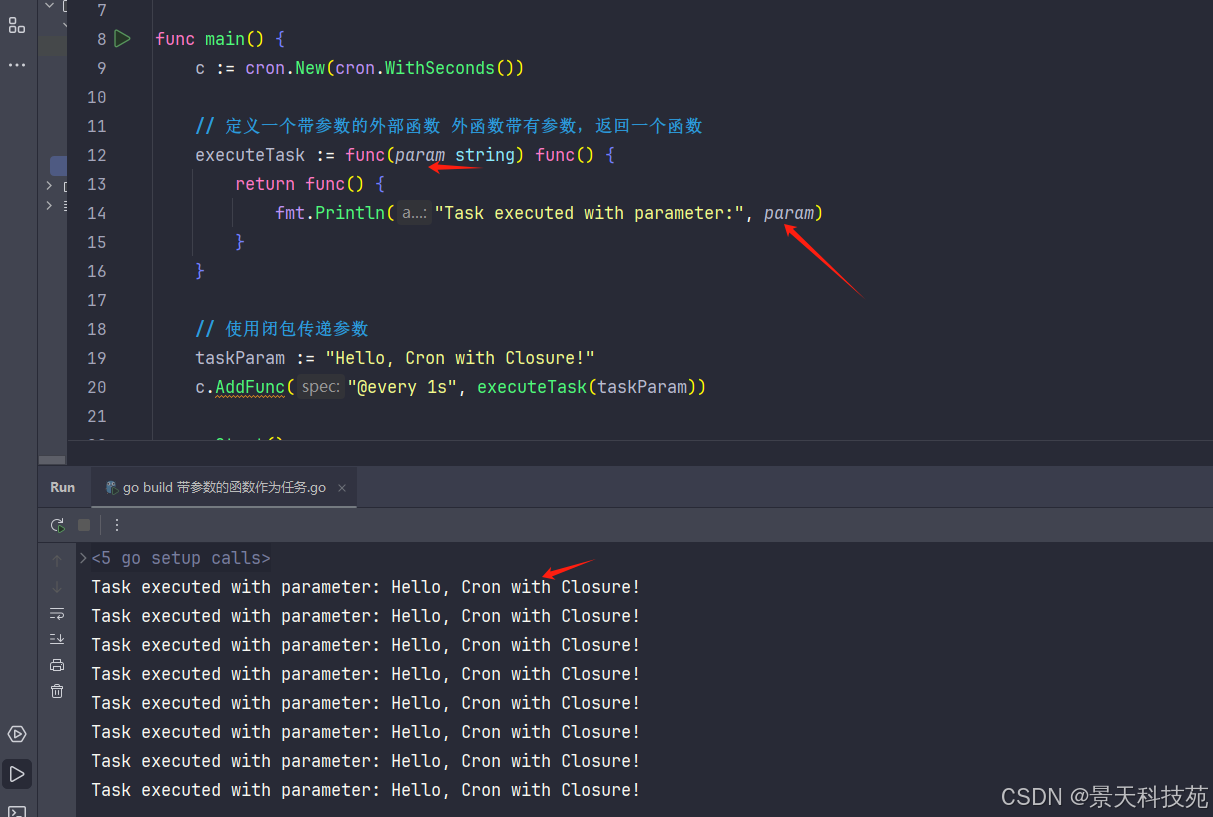The image size is (1213, 817).
Task: Click gutter line number 9
Action: (102, 68)
